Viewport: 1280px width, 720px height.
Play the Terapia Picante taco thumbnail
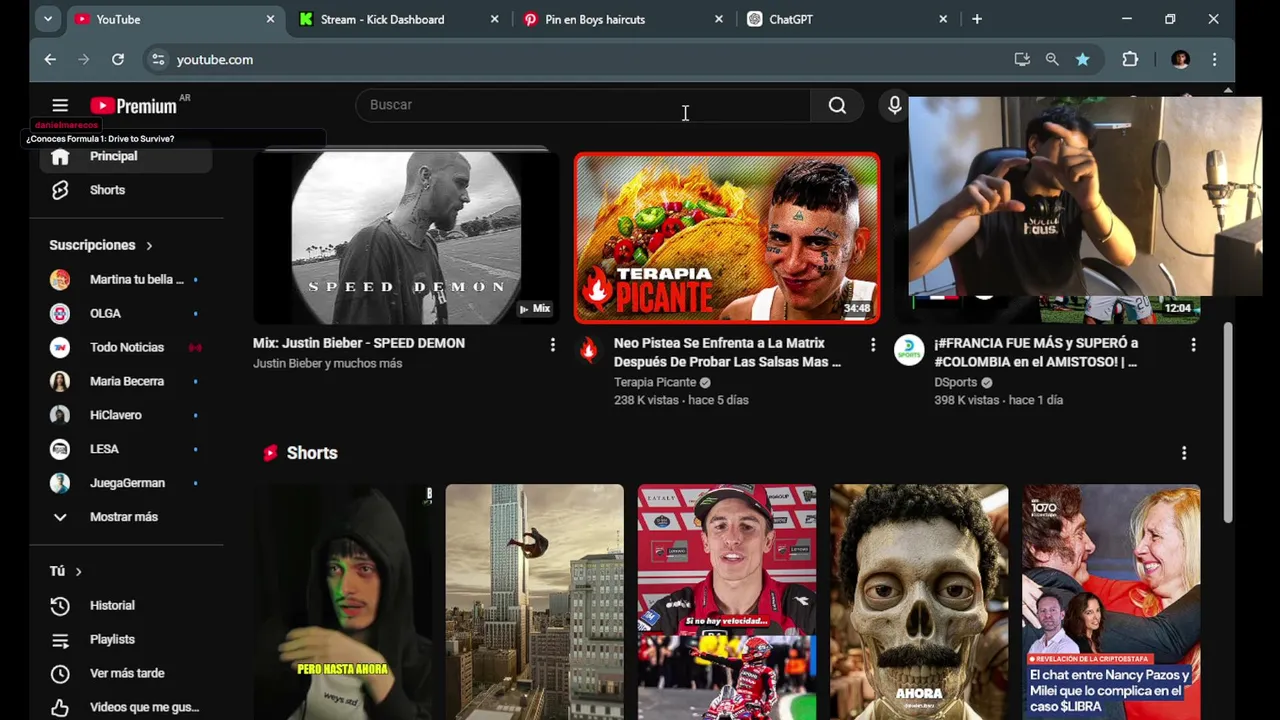click(x=727, y=238)
